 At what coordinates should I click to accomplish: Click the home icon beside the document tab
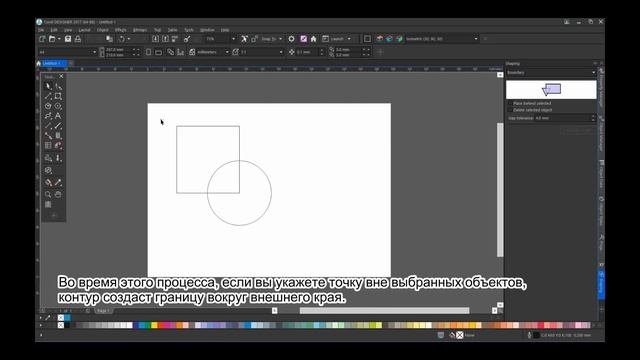pyautogui.click(x=39, y=63)
